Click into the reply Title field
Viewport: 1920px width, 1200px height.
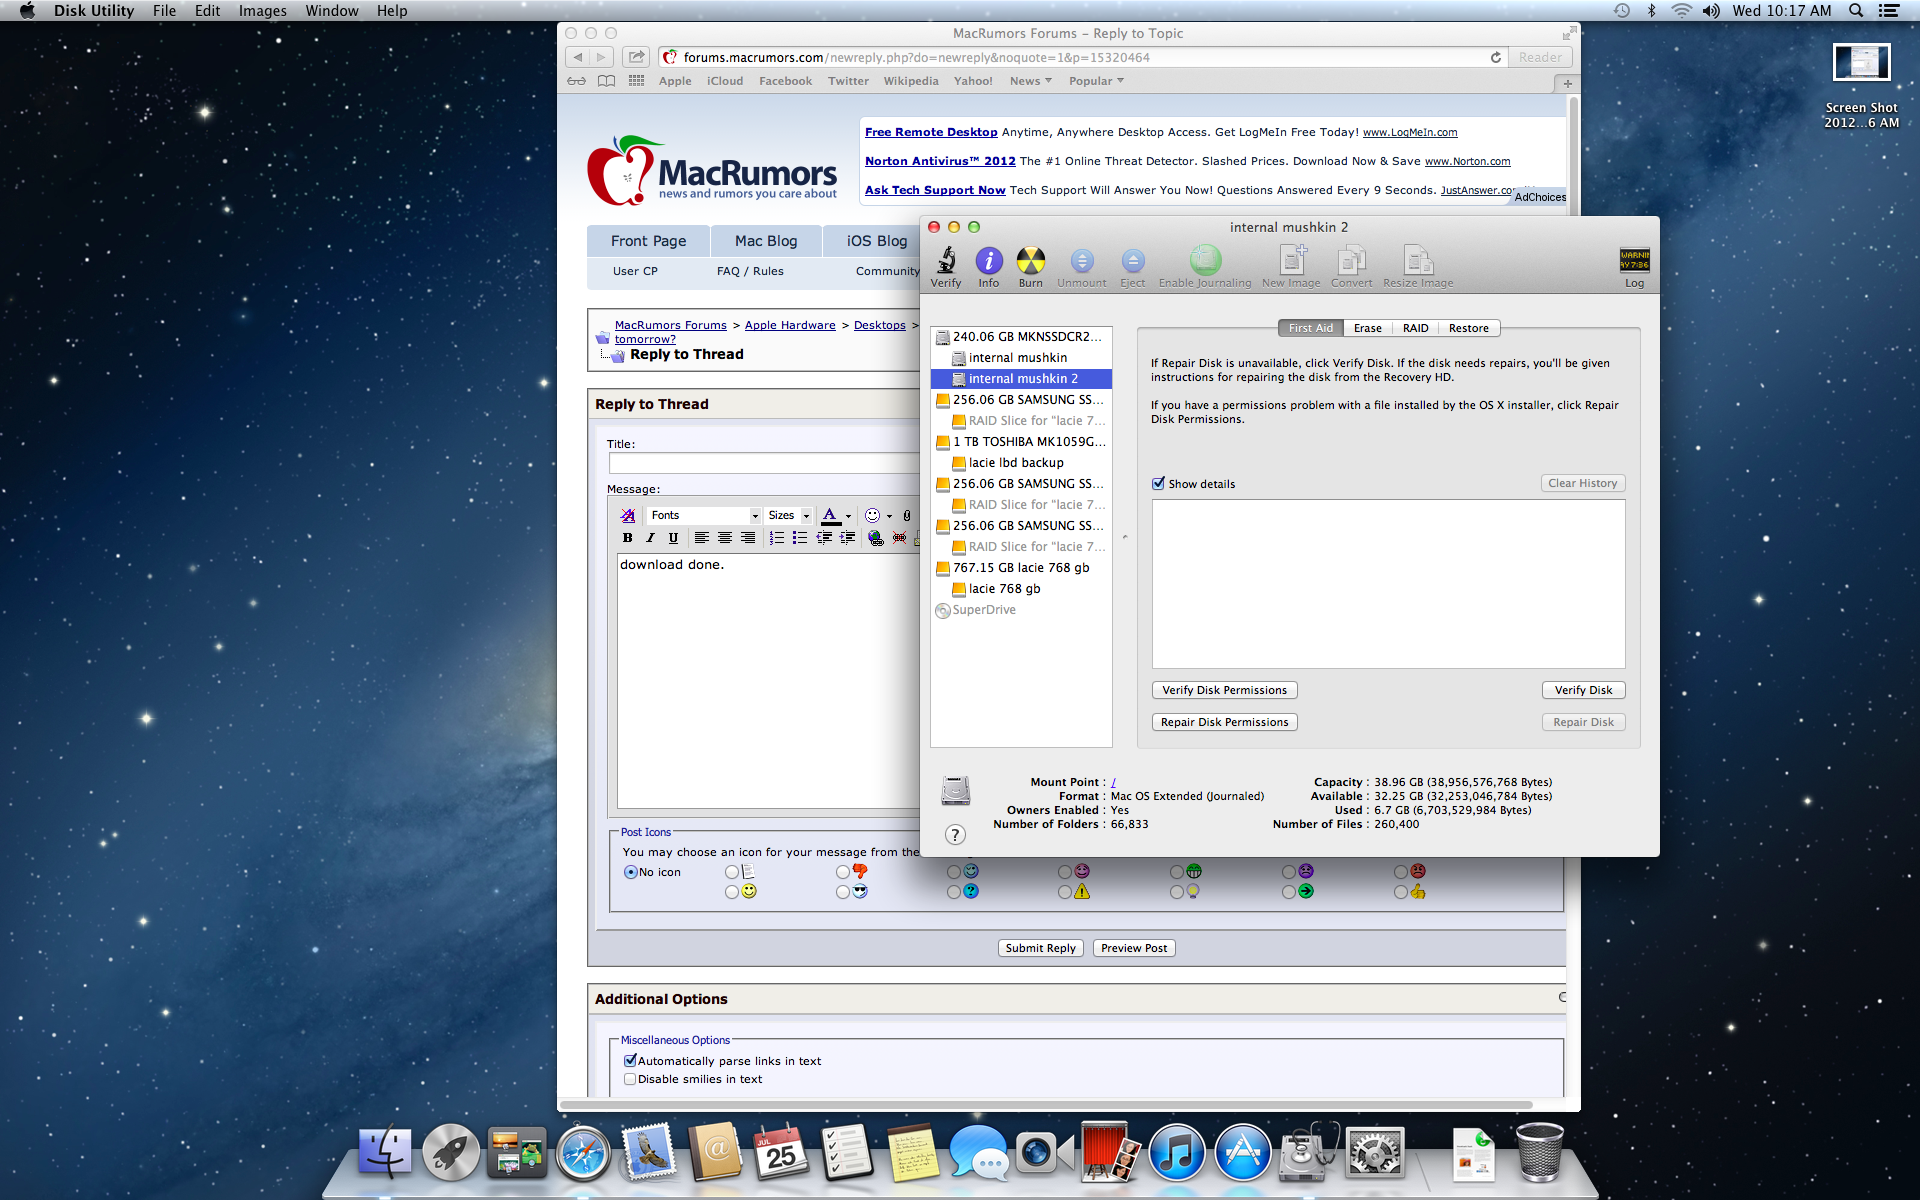(763, 463)
